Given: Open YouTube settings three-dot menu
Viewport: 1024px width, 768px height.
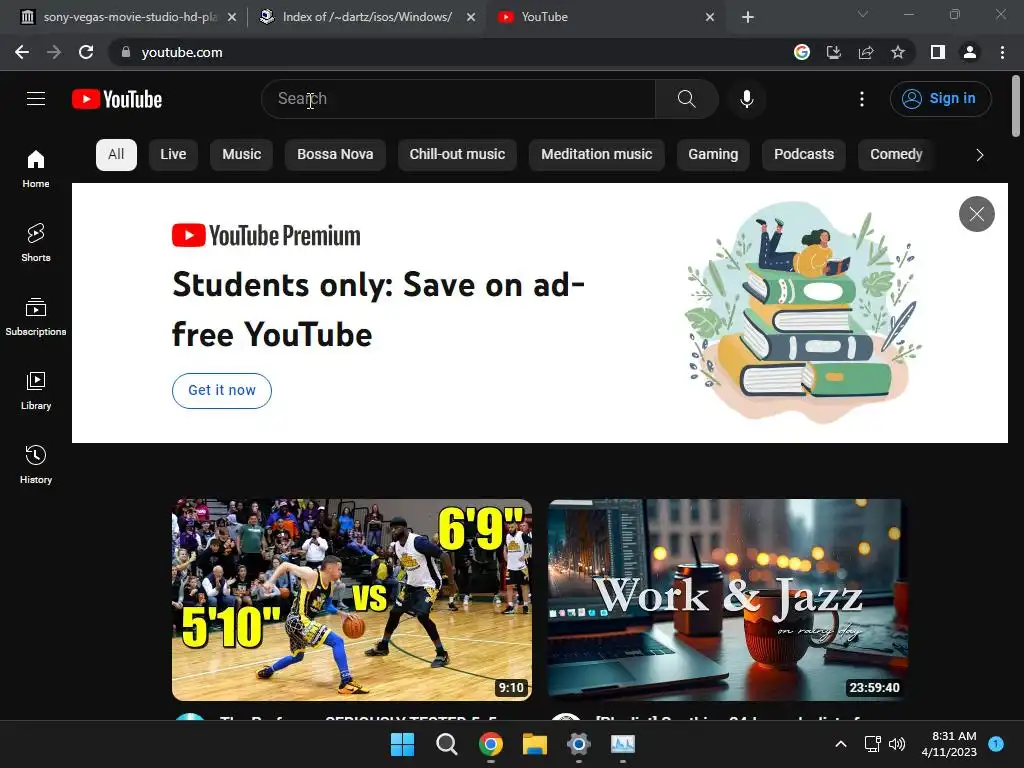Looking at the screenshot, I should tap(862, 99).
